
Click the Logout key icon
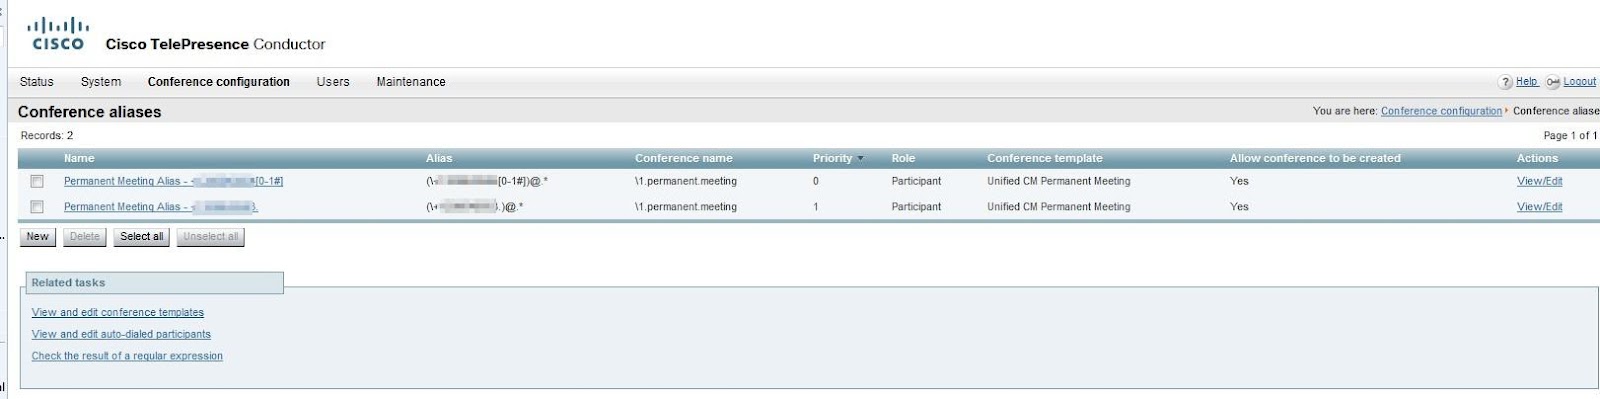point(1552,82)
